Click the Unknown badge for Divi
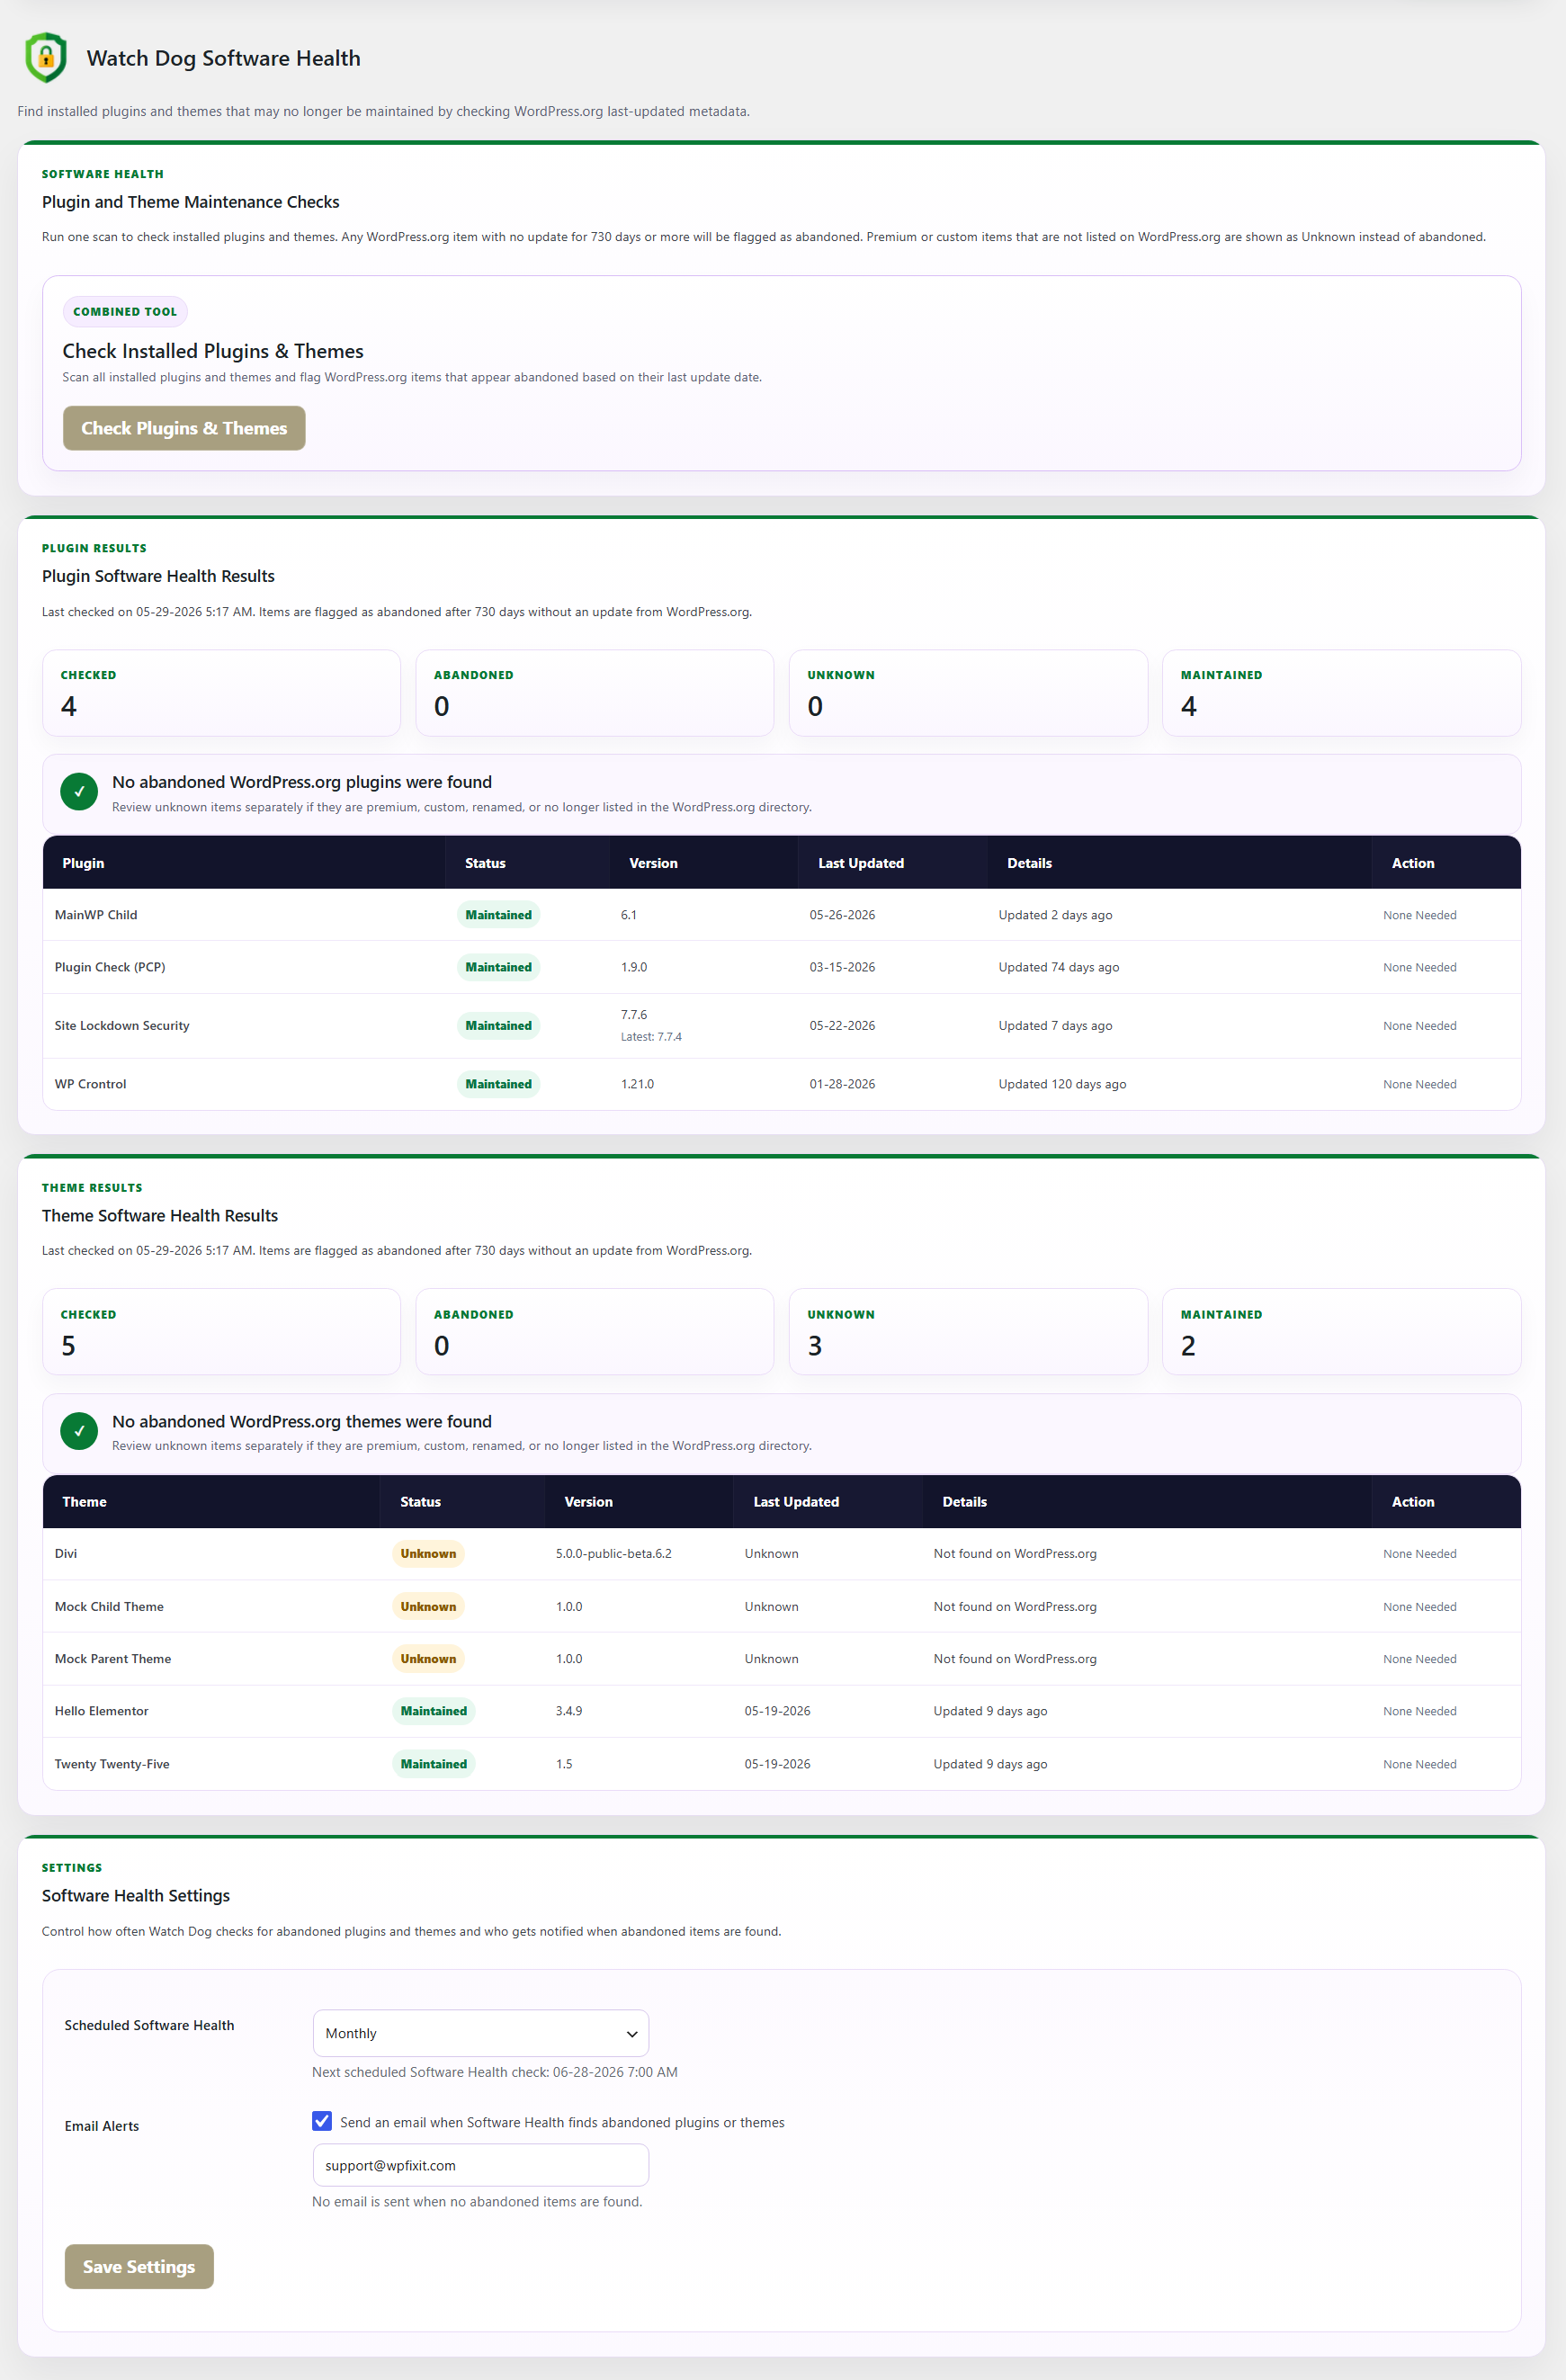Image resolution: width=1566 pixels, height=2380 pixels. point(428,1554)
